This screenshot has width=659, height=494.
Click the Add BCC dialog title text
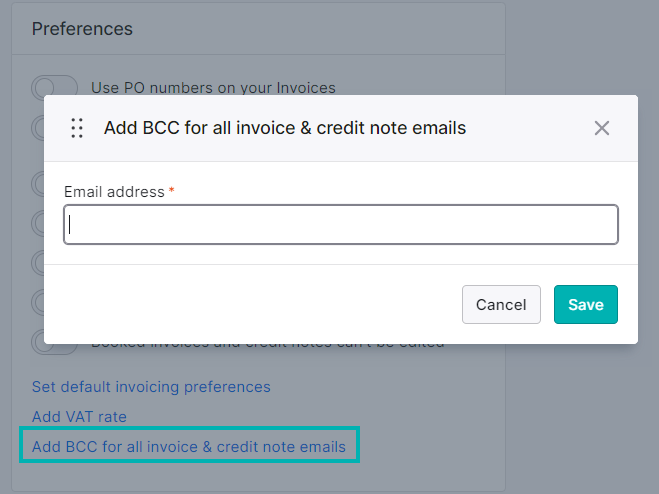click(285, 128)
